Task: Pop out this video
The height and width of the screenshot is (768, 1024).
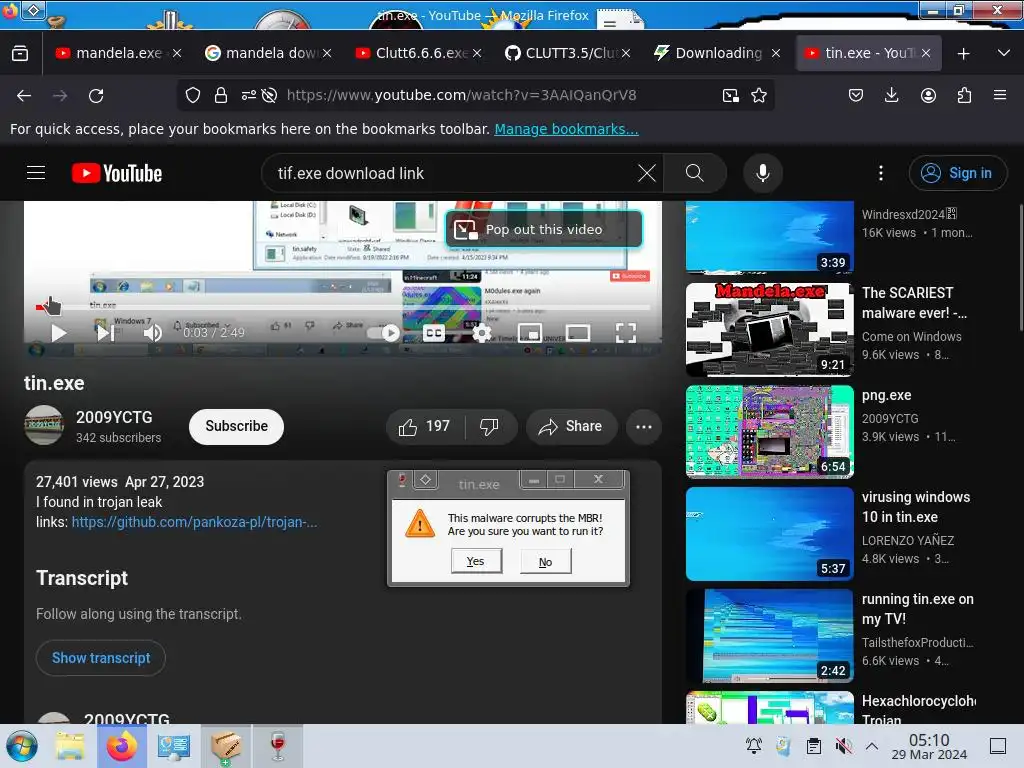Action: 543,229
